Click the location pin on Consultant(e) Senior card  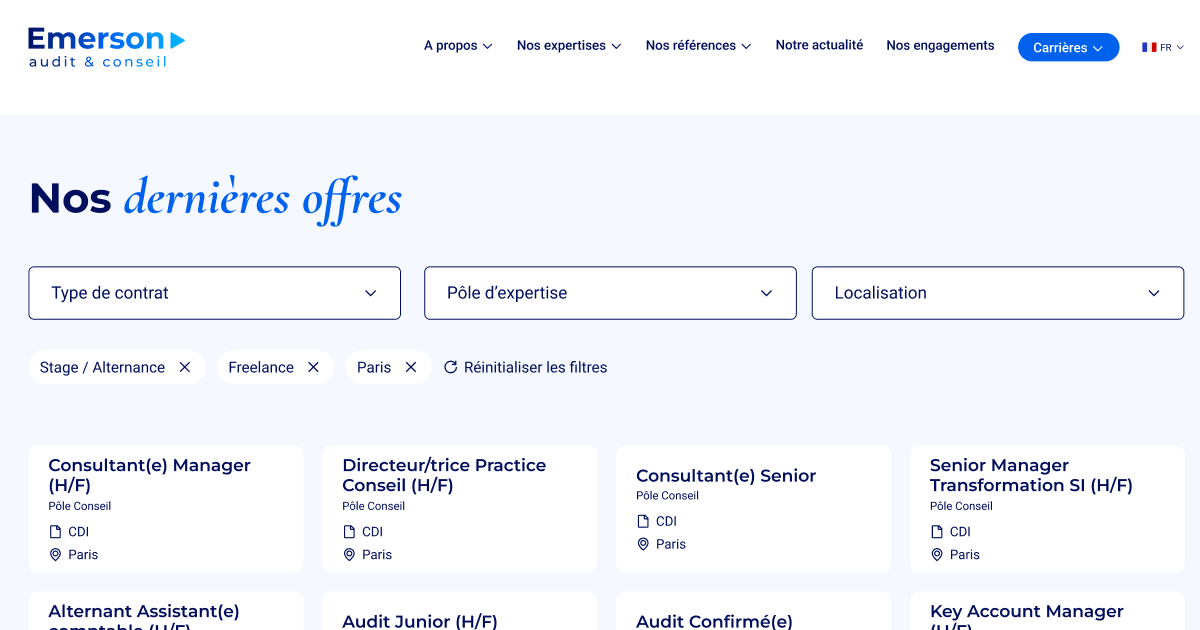pyautogui.click(x=642, y=544)
